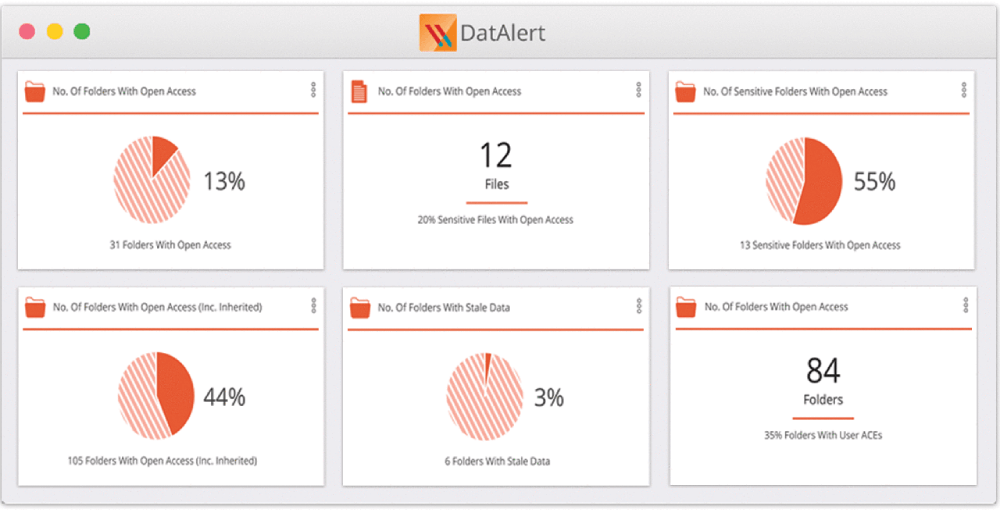This screenshot has height=513, width=1000.
Task: Open three-dot menu on the 12 Files card
Action: (x=638, y=90)
